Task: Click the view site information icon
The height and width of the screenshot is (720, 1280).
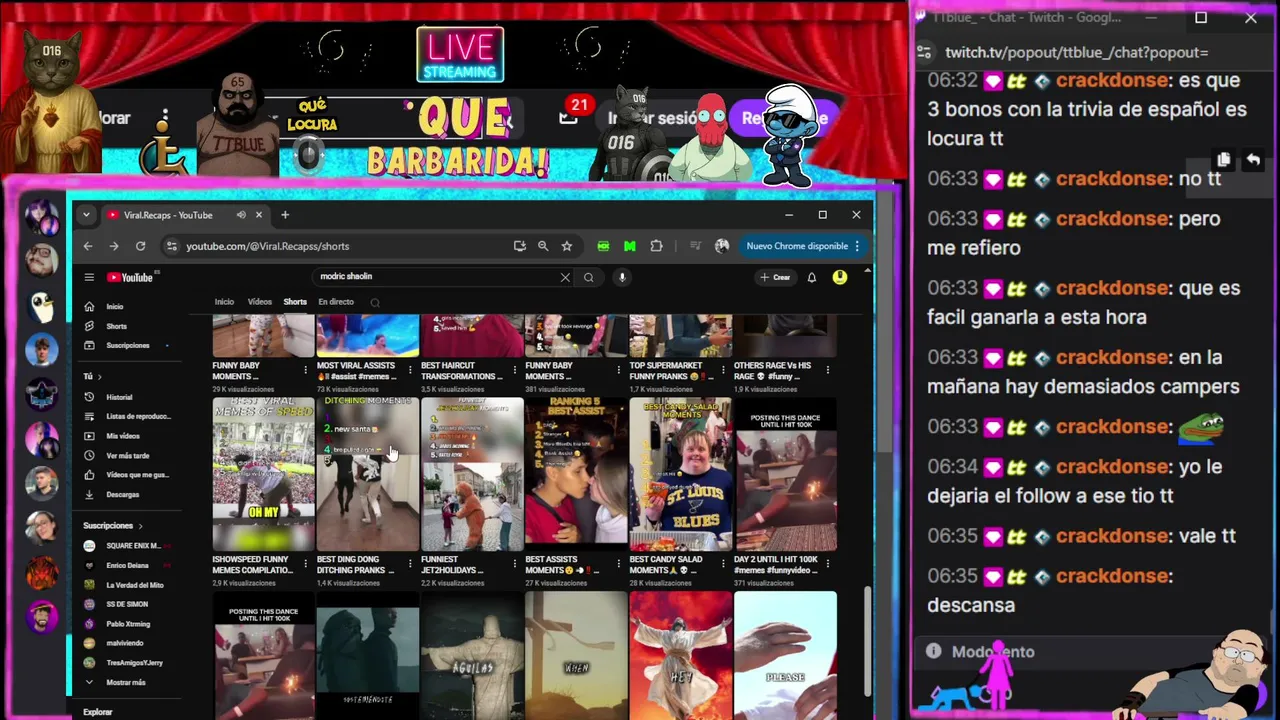Action: coord(172,246)
